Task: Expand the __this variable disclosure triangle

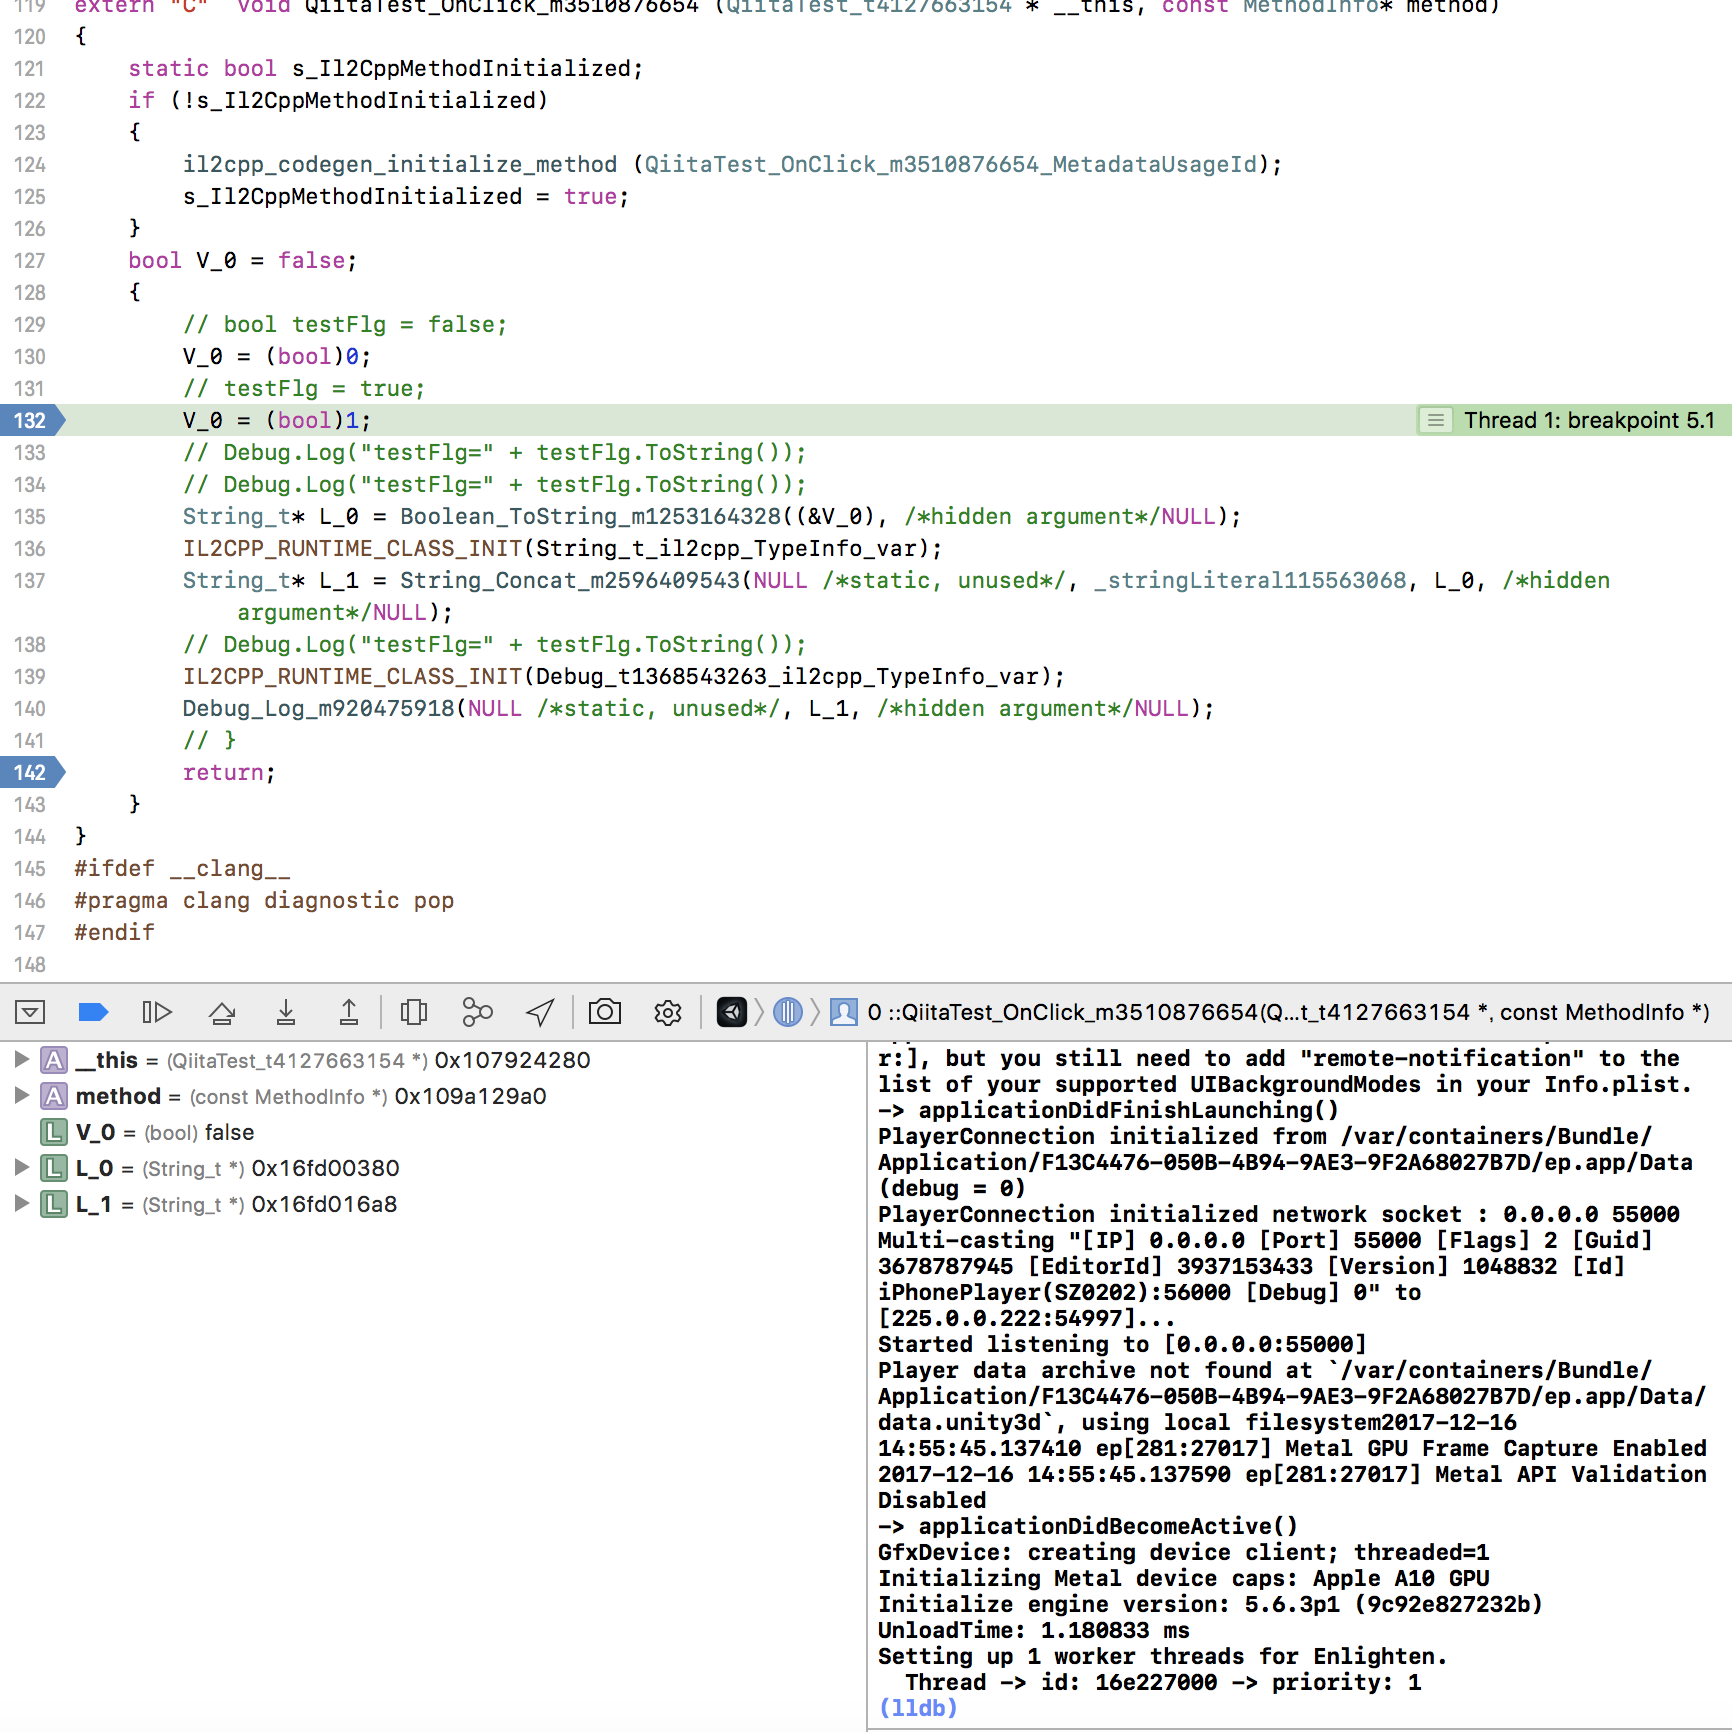Action: 20,1060
